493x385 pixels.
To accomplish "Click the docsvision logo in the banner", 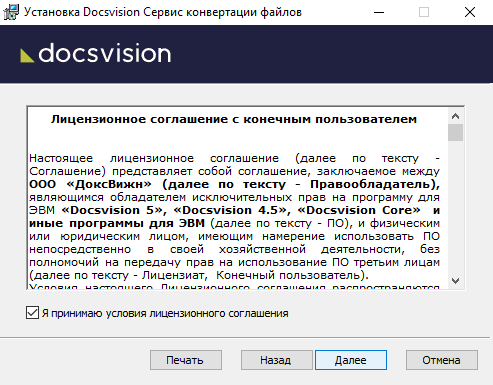I will [96, 53].
